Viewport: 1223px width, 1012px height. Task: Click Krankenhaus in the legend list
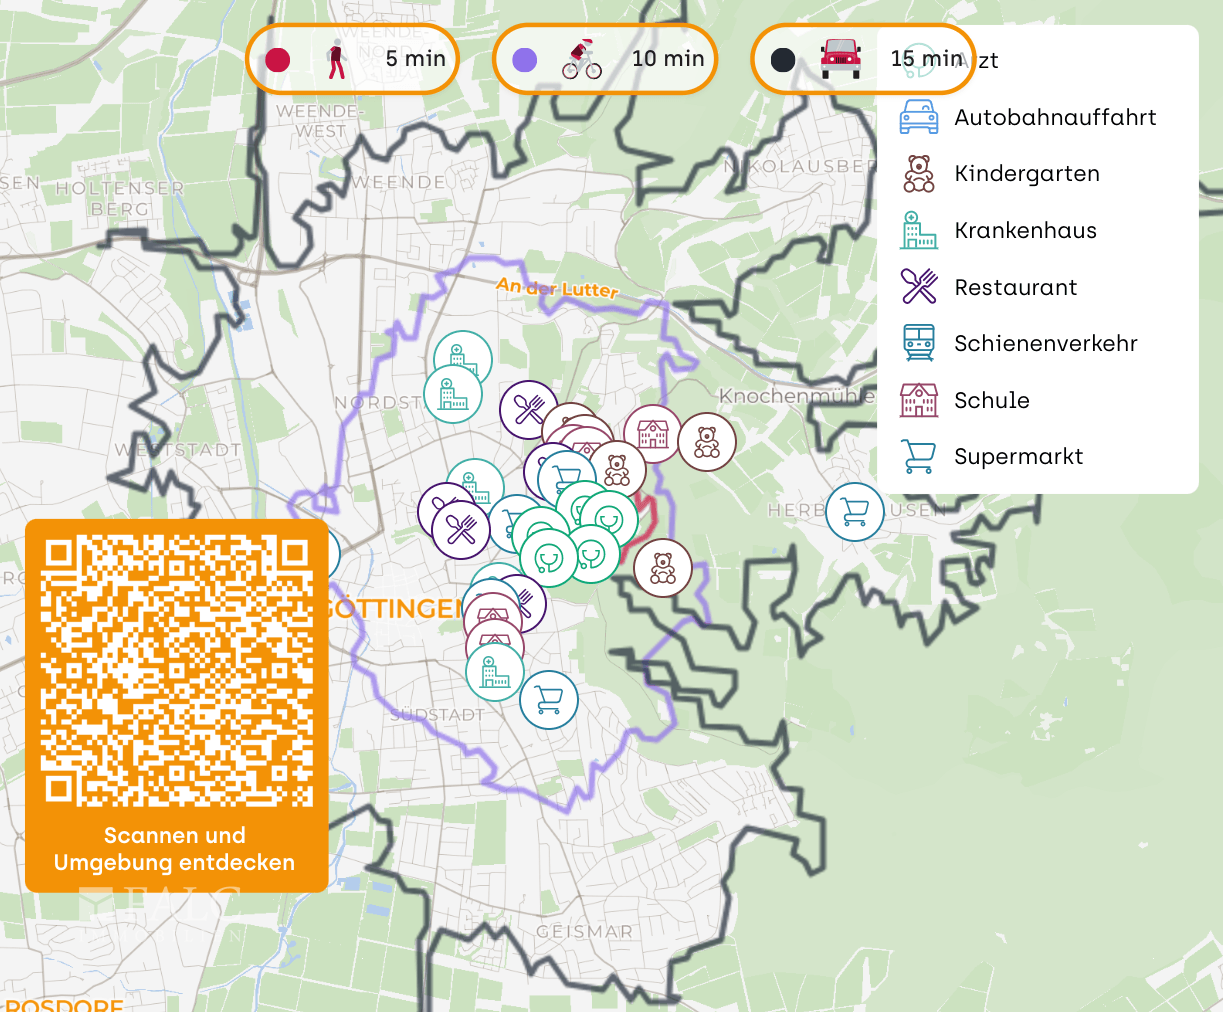pos(998,230)
